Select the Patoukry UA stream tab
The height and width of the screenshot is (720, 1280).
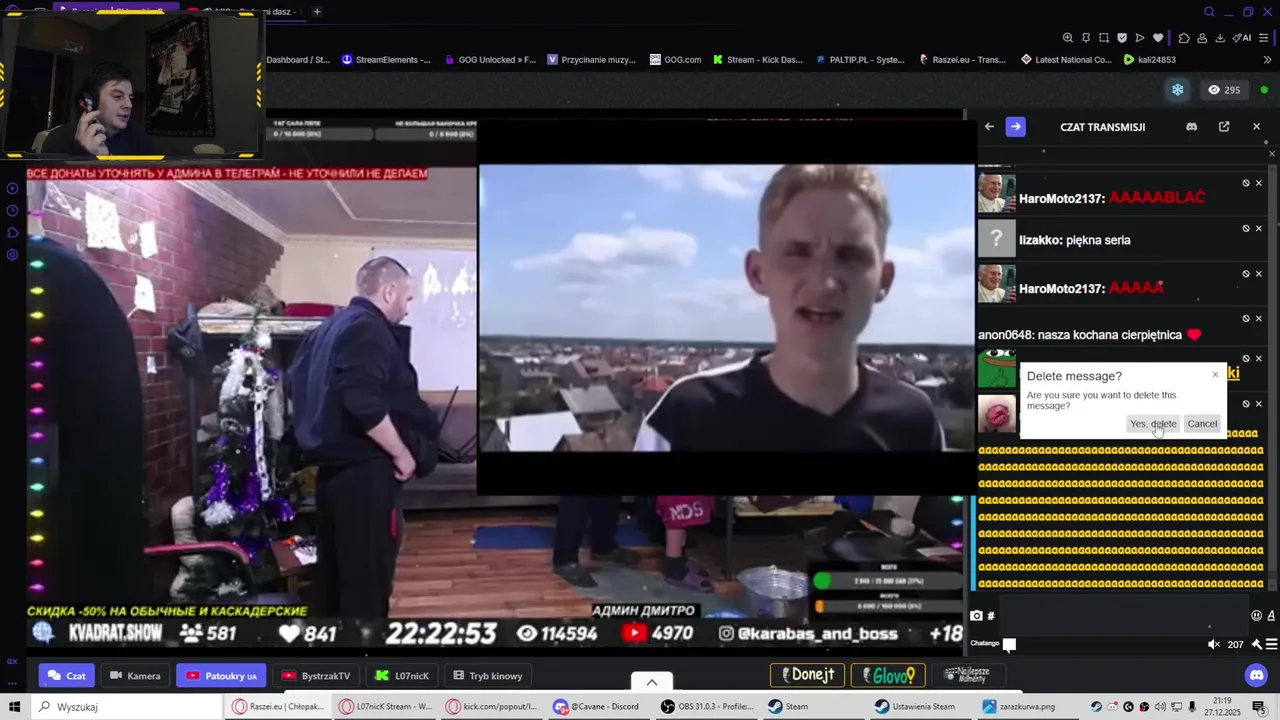pos(221,676)
